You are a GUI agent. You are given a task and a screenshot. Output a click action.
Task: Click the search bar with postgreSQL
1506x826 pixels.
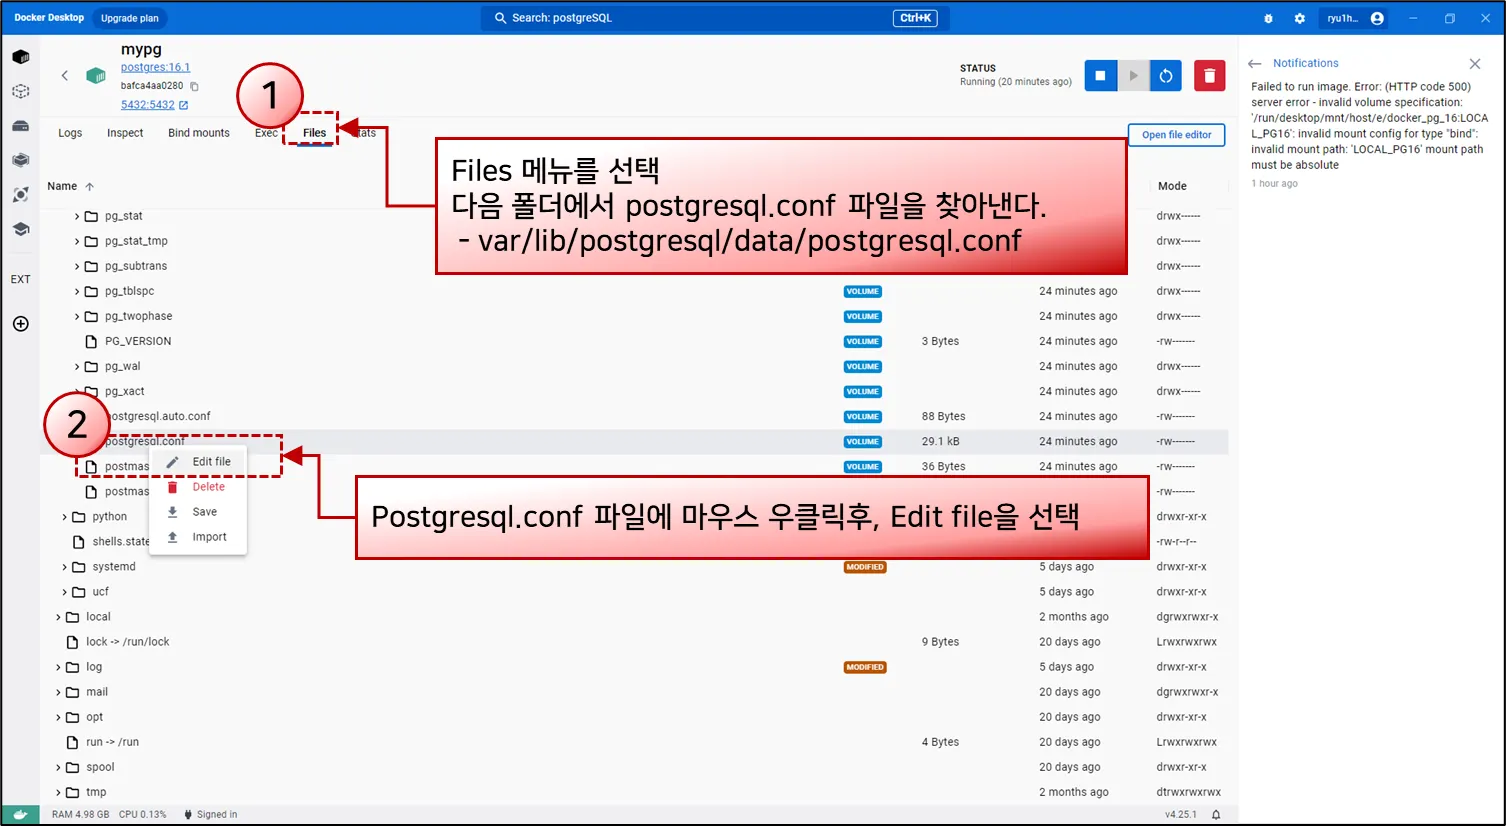pyautogui.click(x=715, y=18)
